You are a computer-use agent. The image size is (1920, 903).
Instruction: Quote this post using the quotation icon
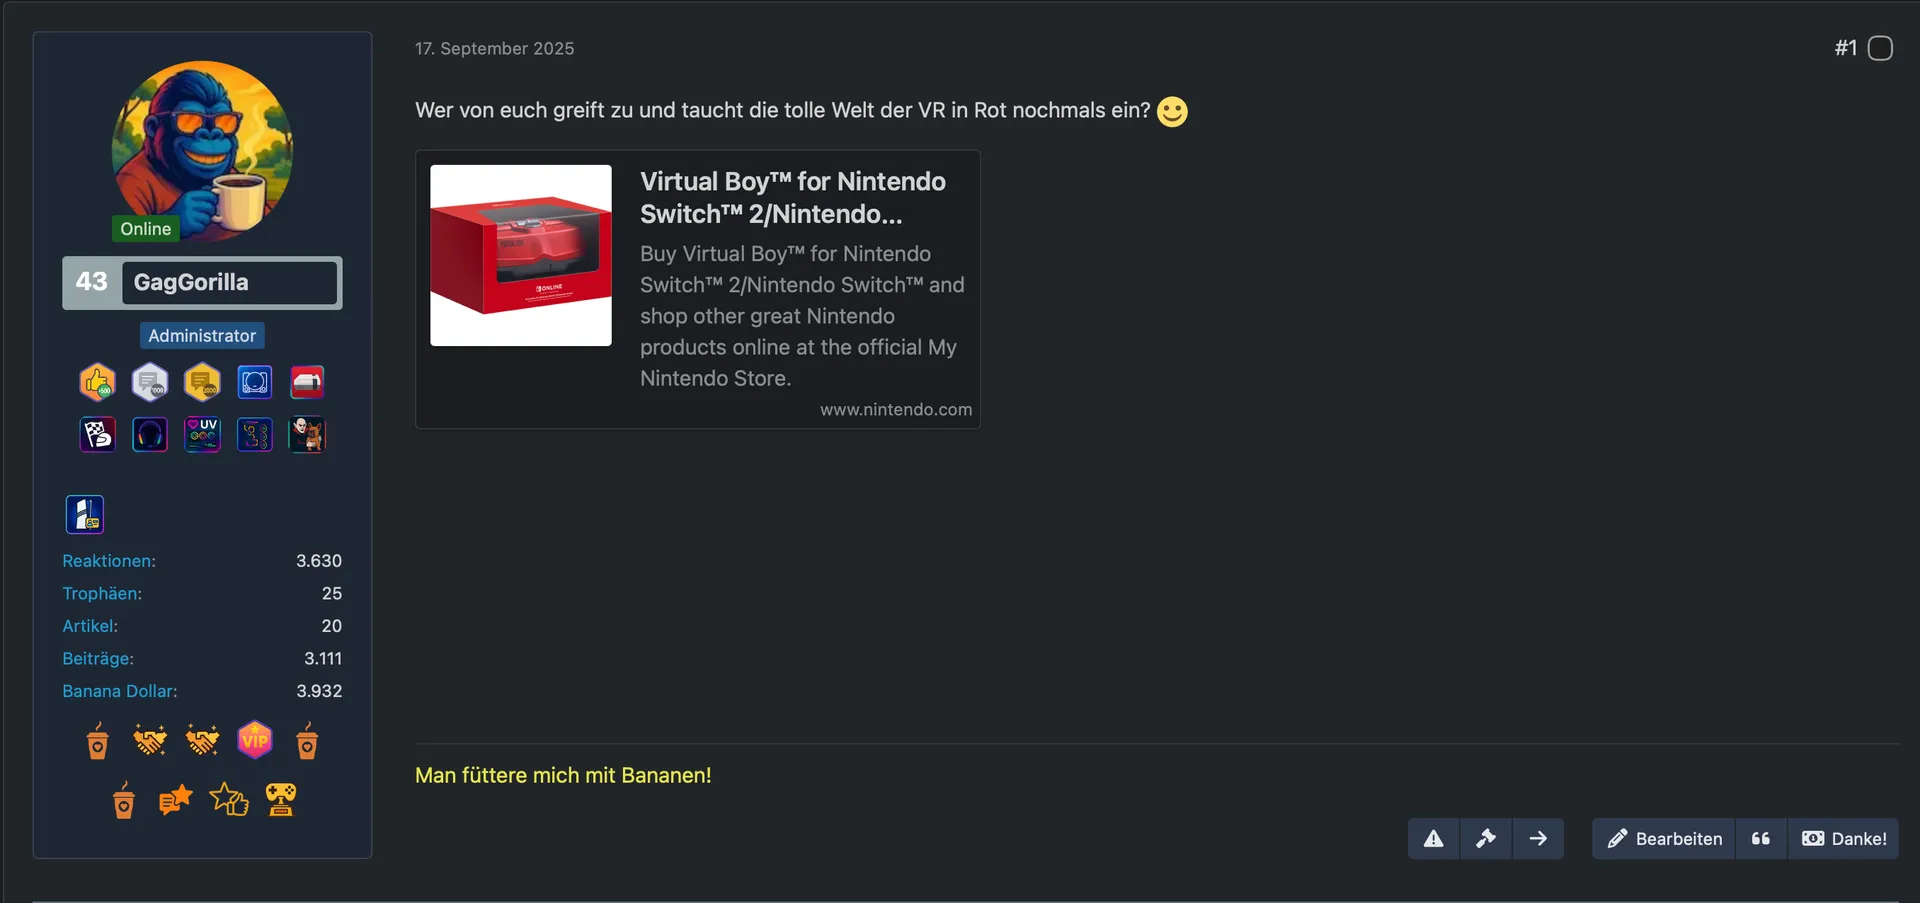pyautogui.click(x=1761, y=839)
